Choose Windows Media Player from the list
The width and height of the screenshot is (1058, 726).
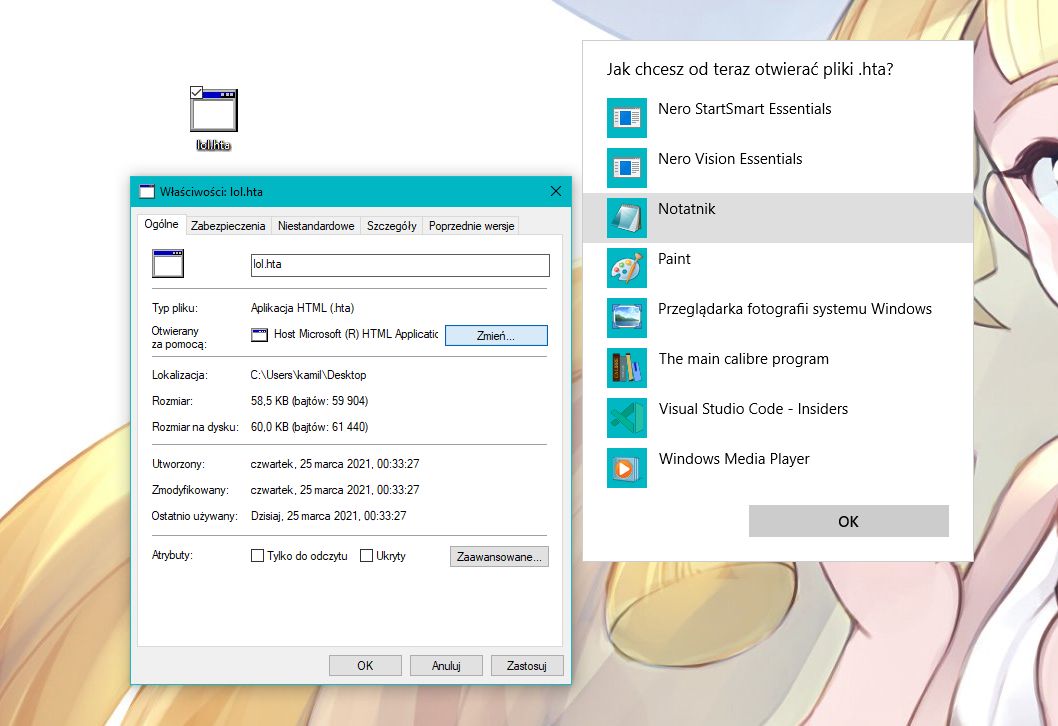pyautogui.click(x=777, y=468)
